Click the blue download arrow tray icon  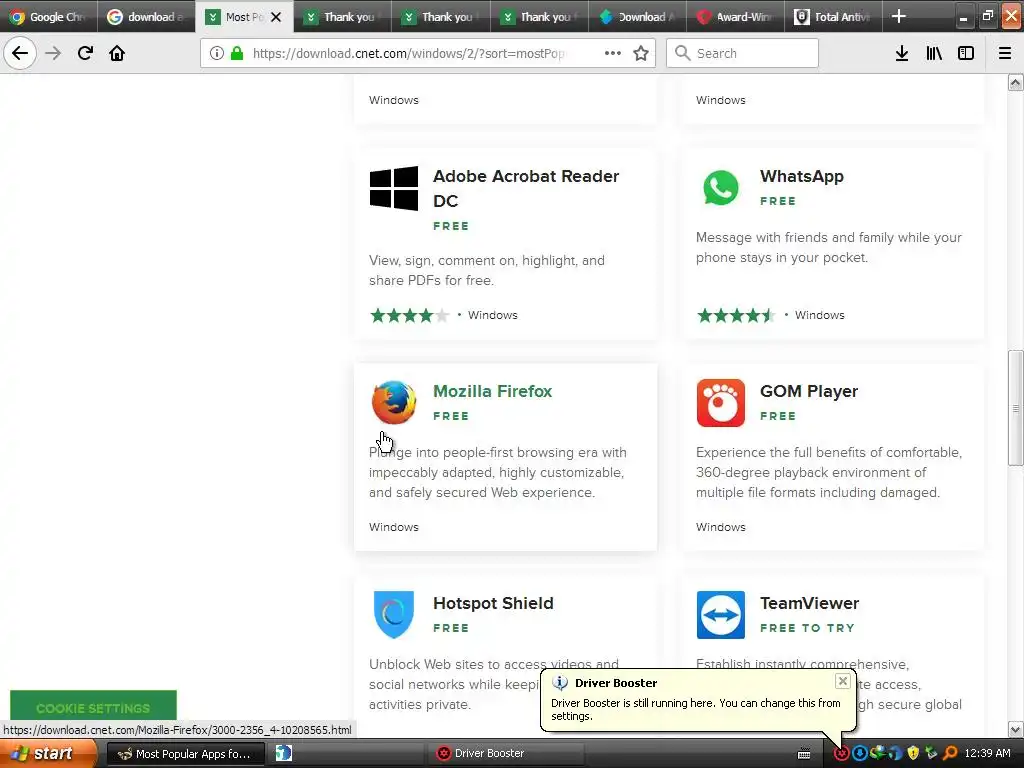[x=859, y=754]
